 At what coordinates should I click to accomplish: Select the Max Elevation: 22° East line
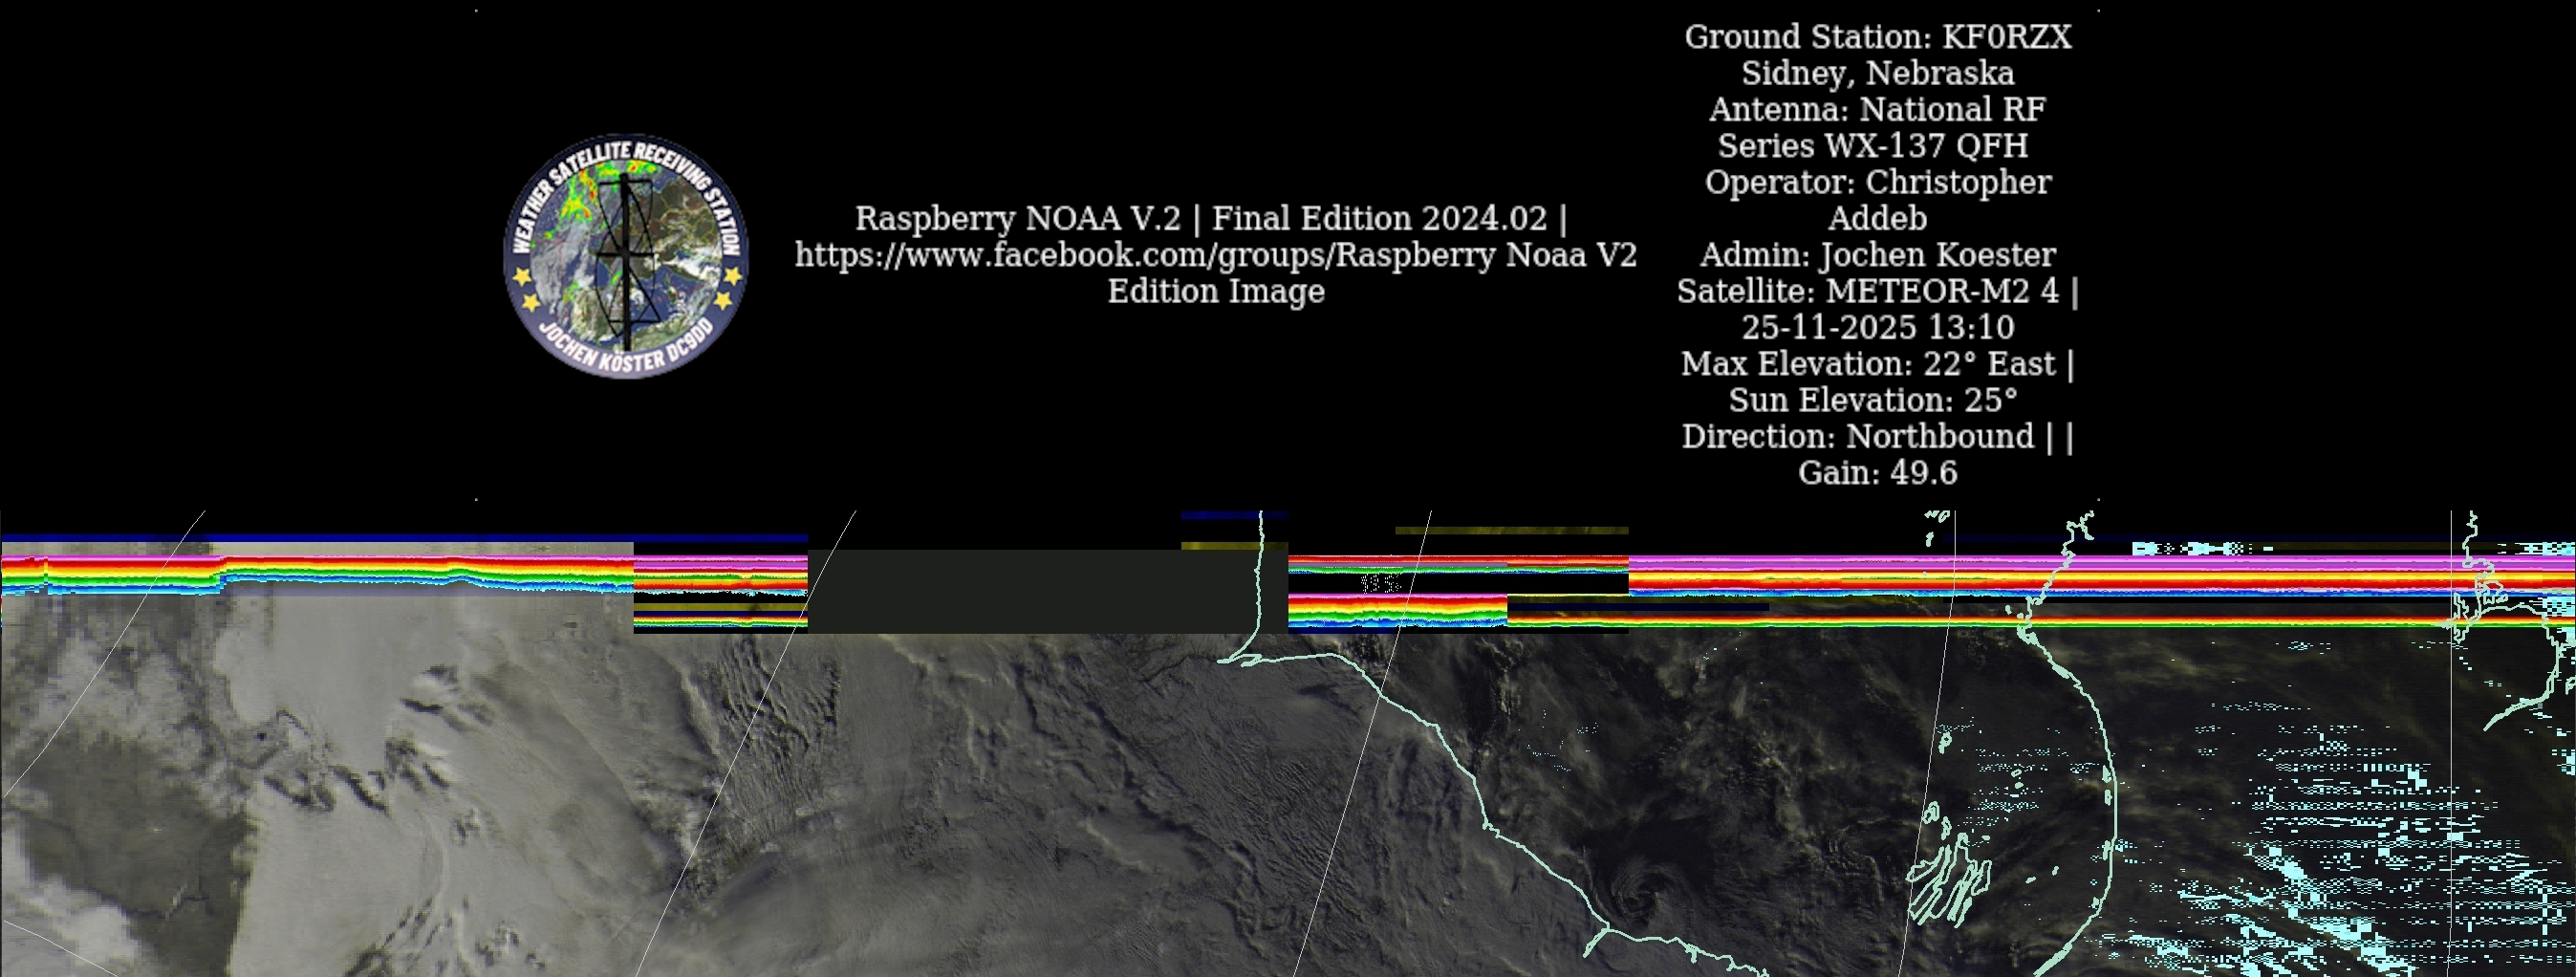coord(1867,364)
